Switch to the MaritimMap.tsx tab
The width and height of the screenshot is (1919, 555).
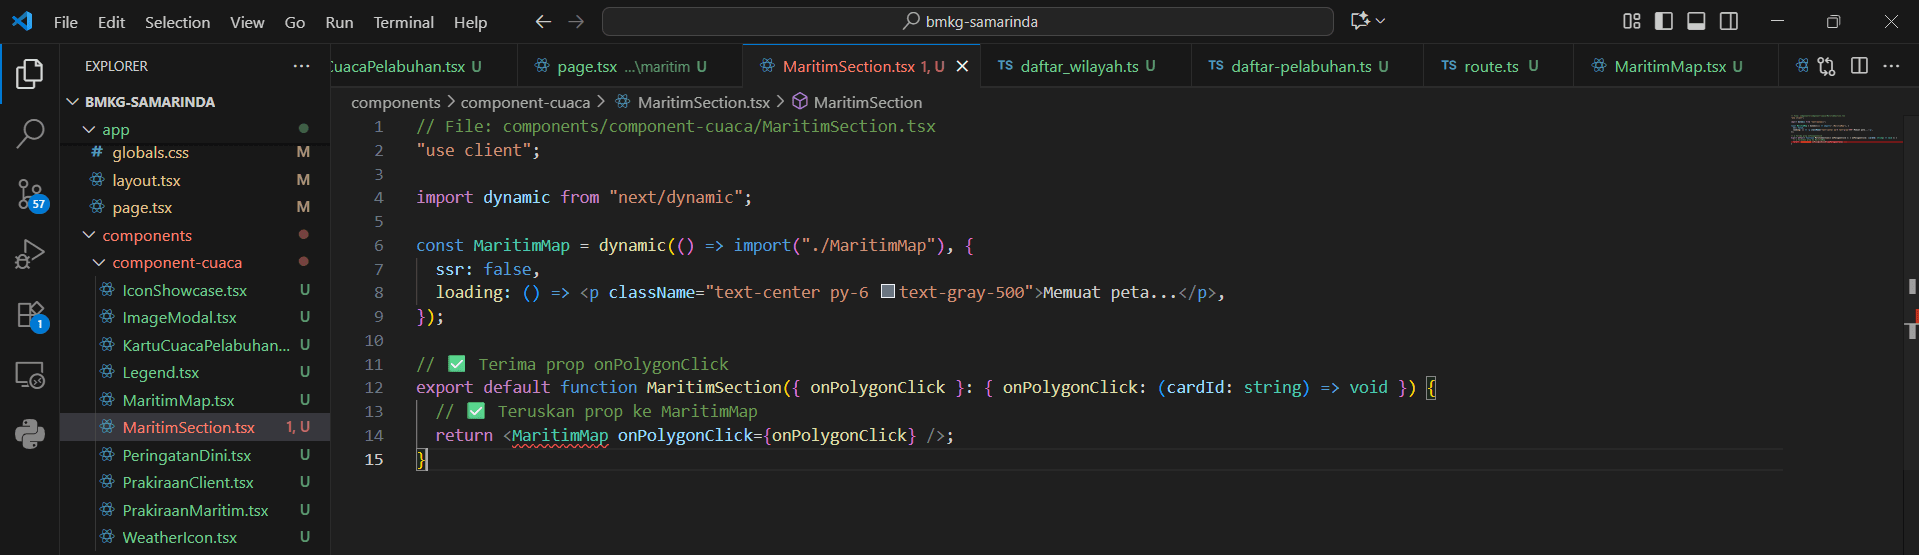point(1669,66)
